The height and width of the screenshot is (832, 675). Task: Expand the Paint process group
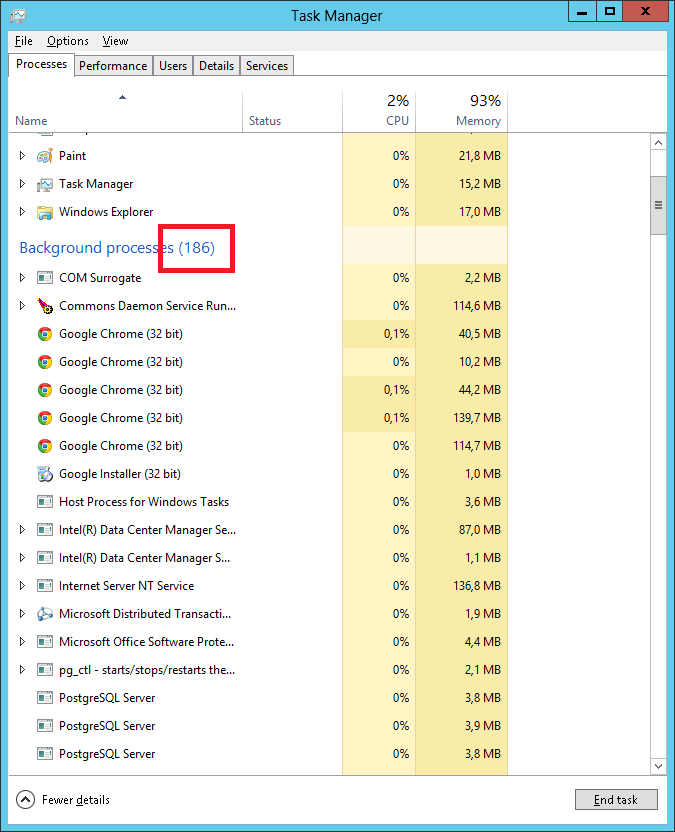click(x=23, y=156)
